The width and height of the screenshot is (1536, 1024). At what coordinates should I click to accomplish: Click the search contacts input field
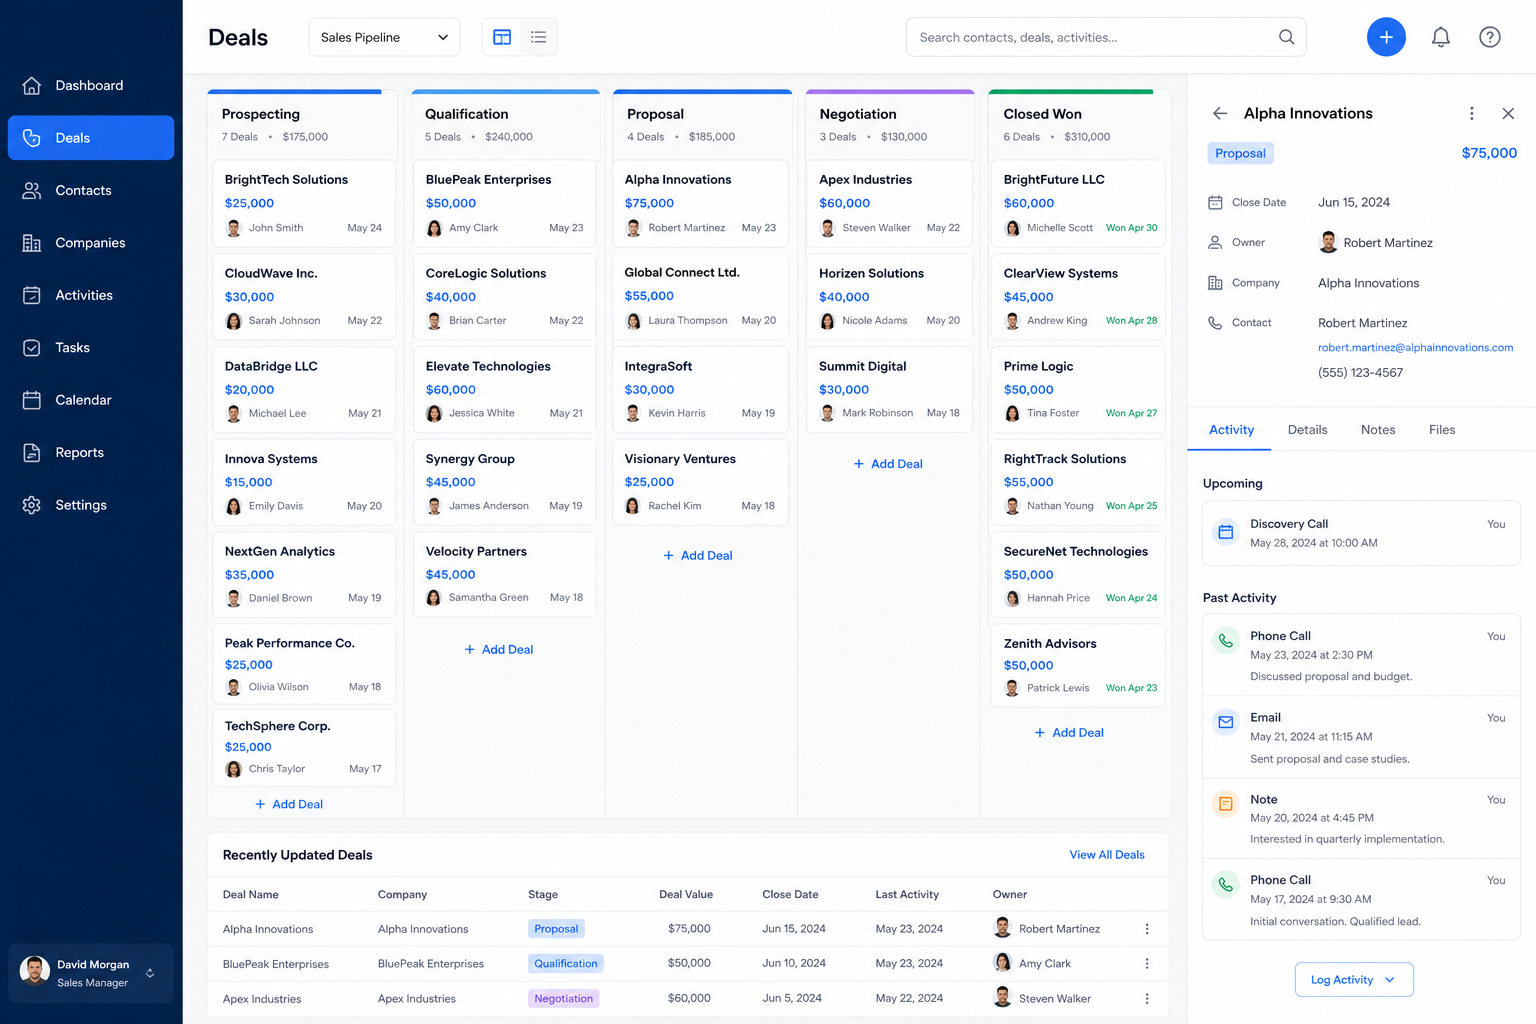click(x=1106, y=37)
